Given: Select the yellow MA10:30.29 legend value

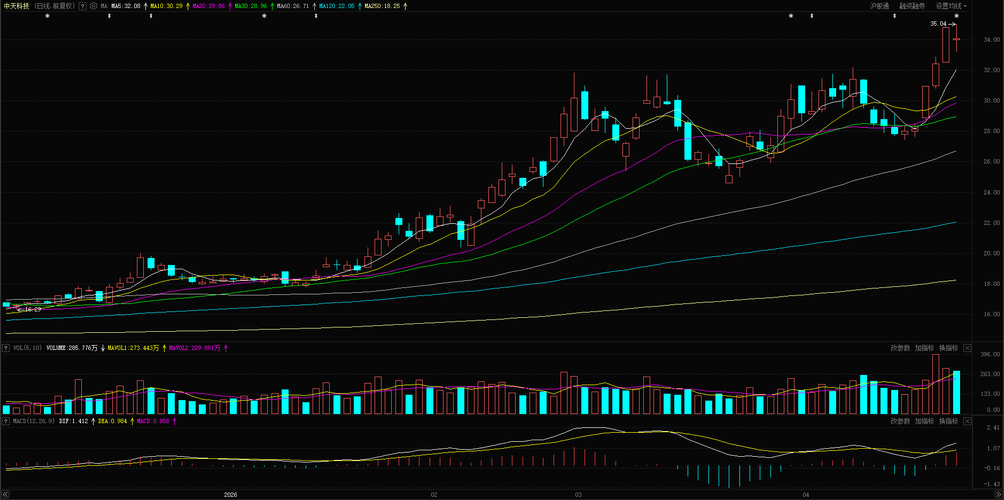Looking at the screenshot, I should (166, 6).
